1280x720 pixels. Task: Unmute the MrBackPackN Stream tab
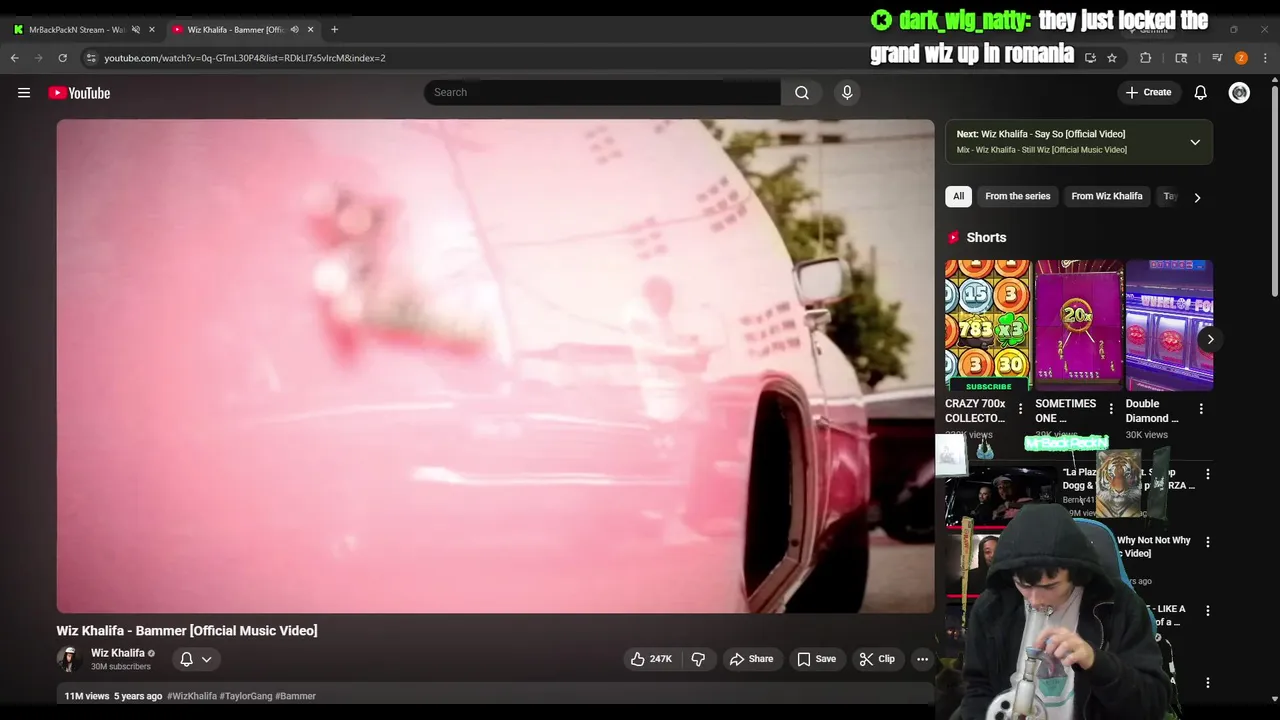click(x=136, y=29)
